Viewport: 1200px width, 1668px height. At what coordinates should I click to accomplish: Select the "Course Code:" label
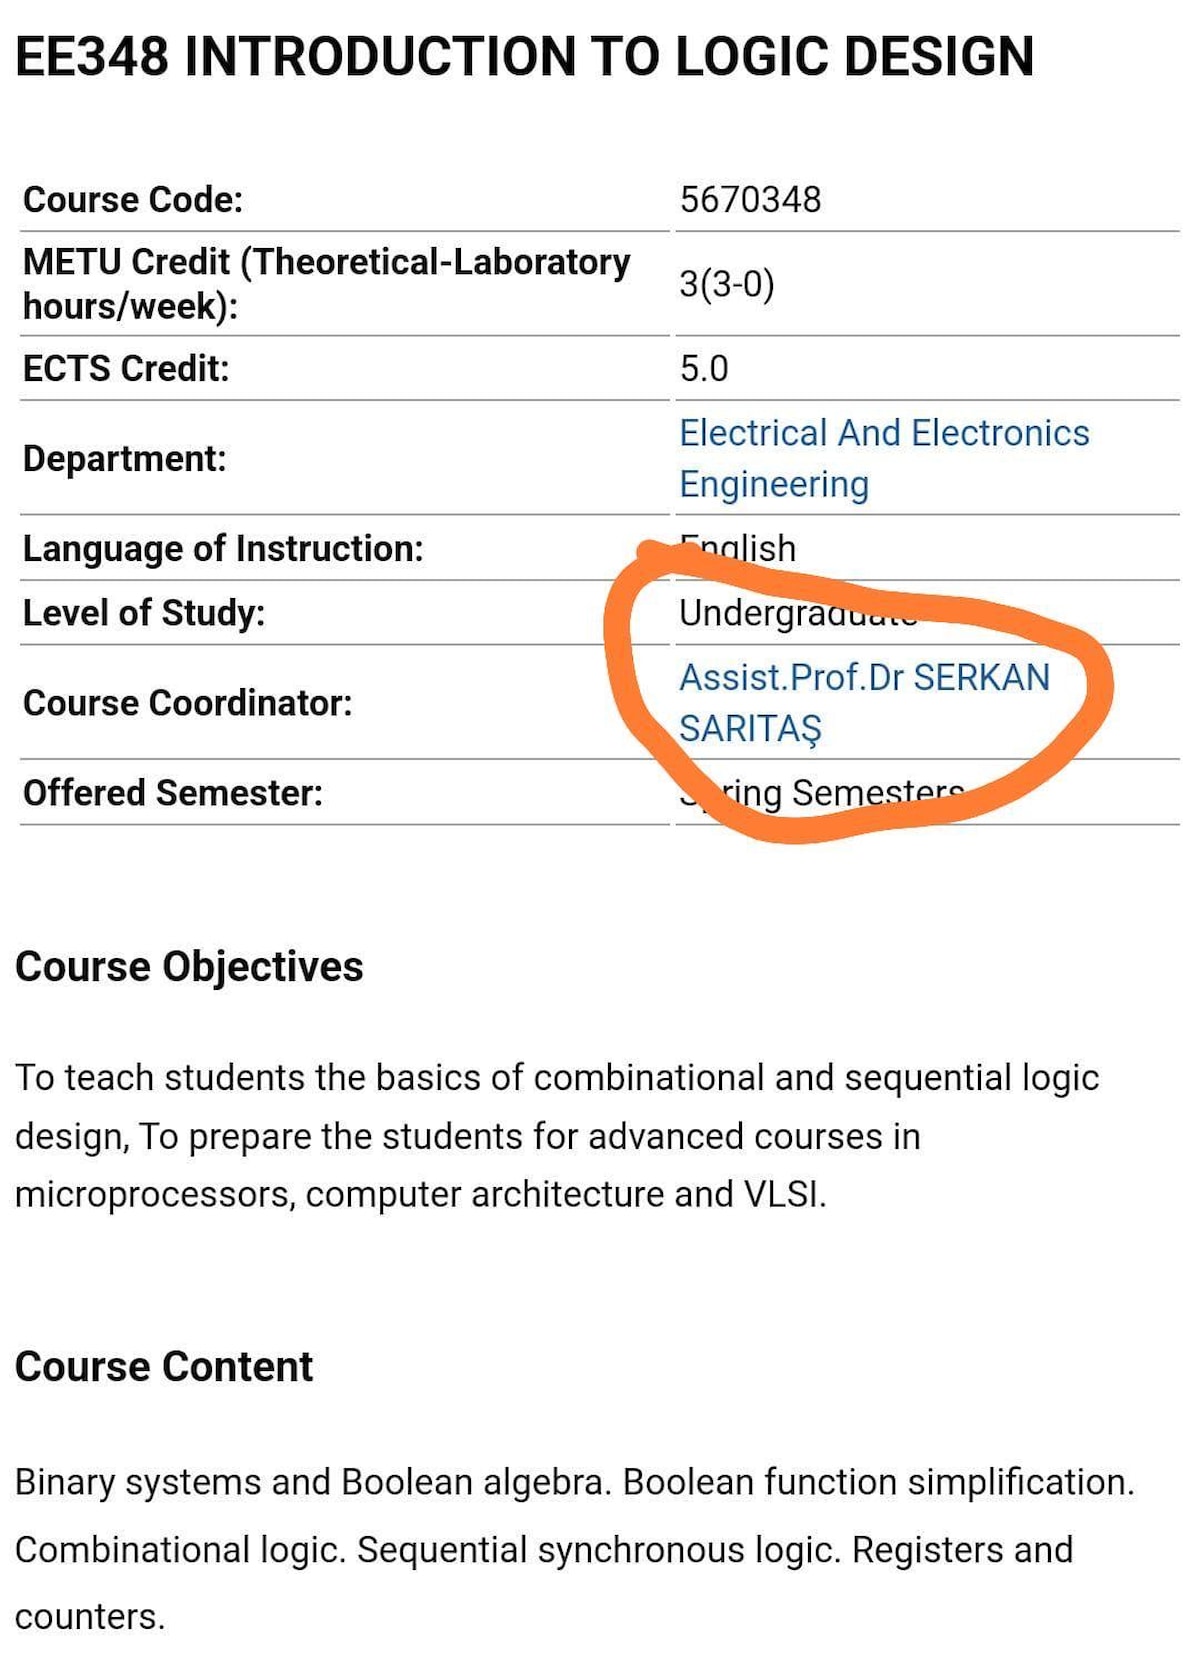point(133,199)
